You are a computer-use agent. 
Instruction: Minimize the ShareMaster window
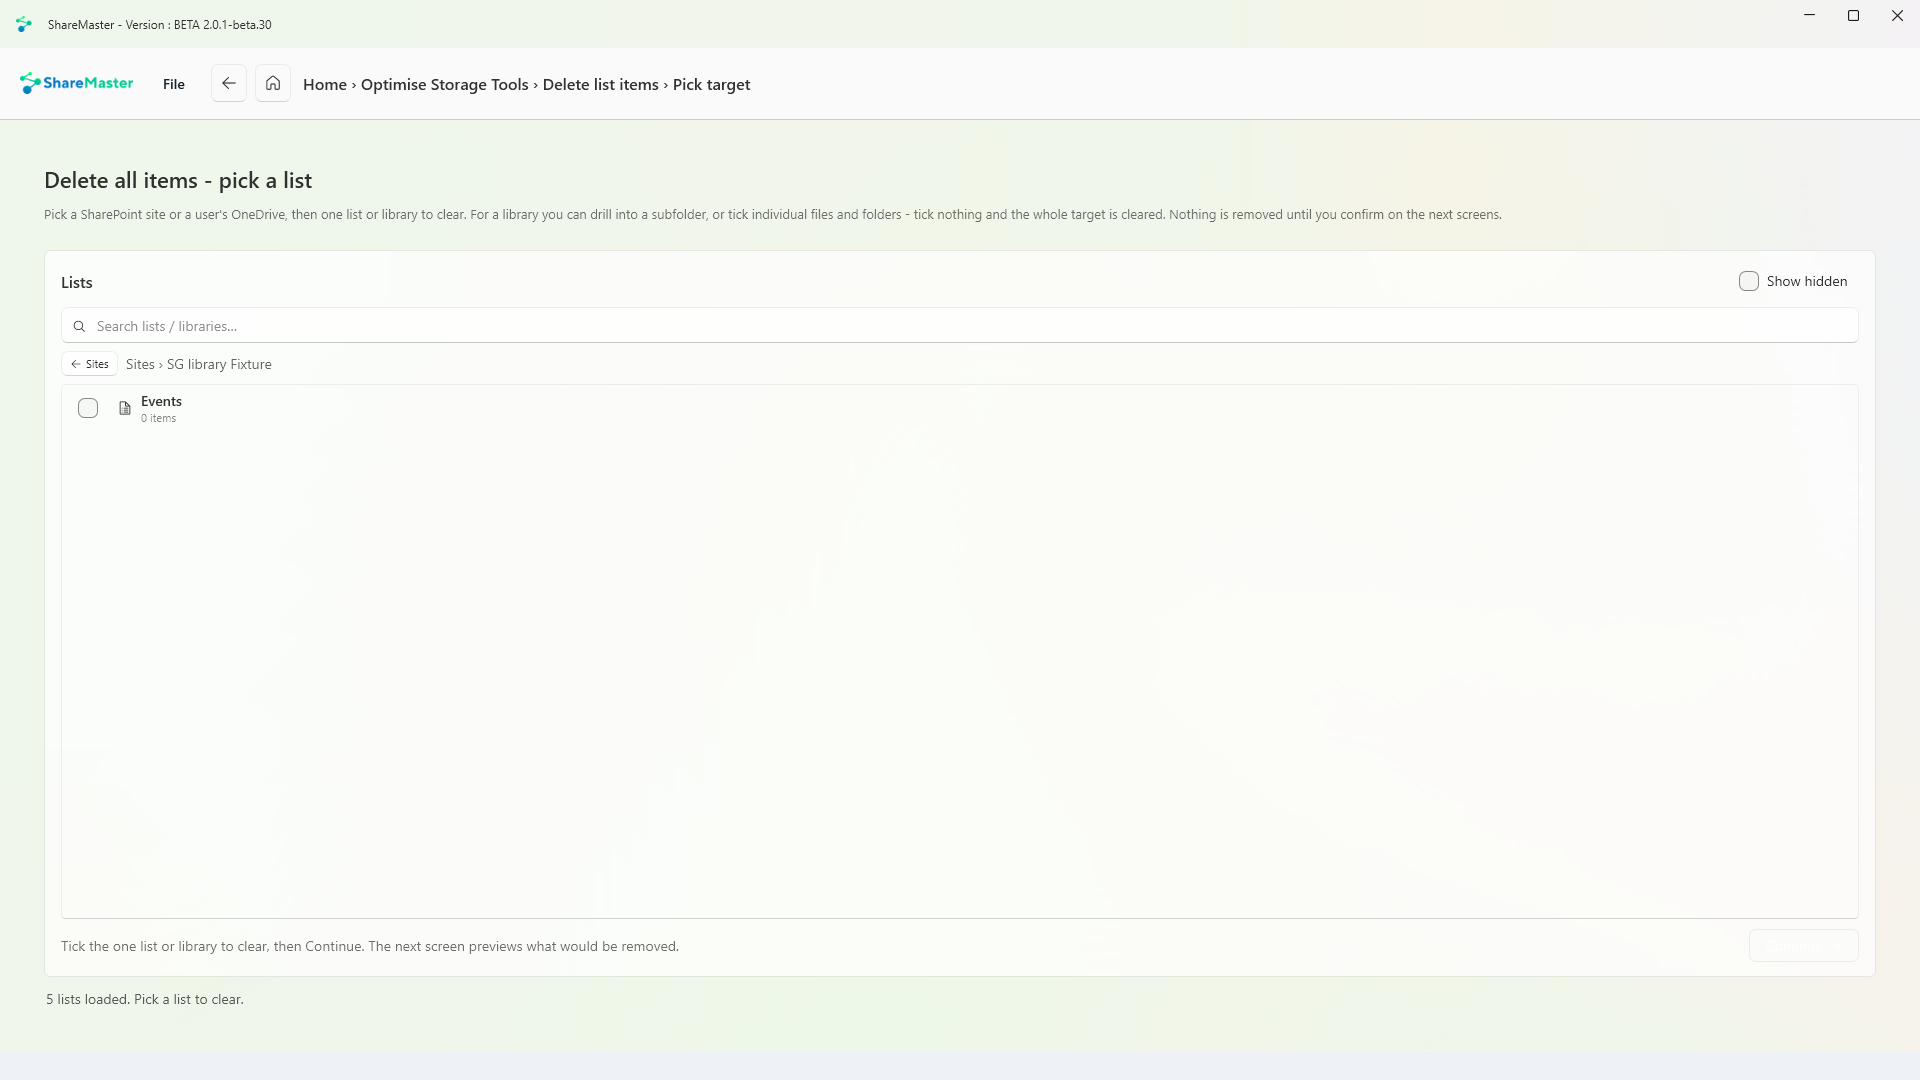[1809, 16]
